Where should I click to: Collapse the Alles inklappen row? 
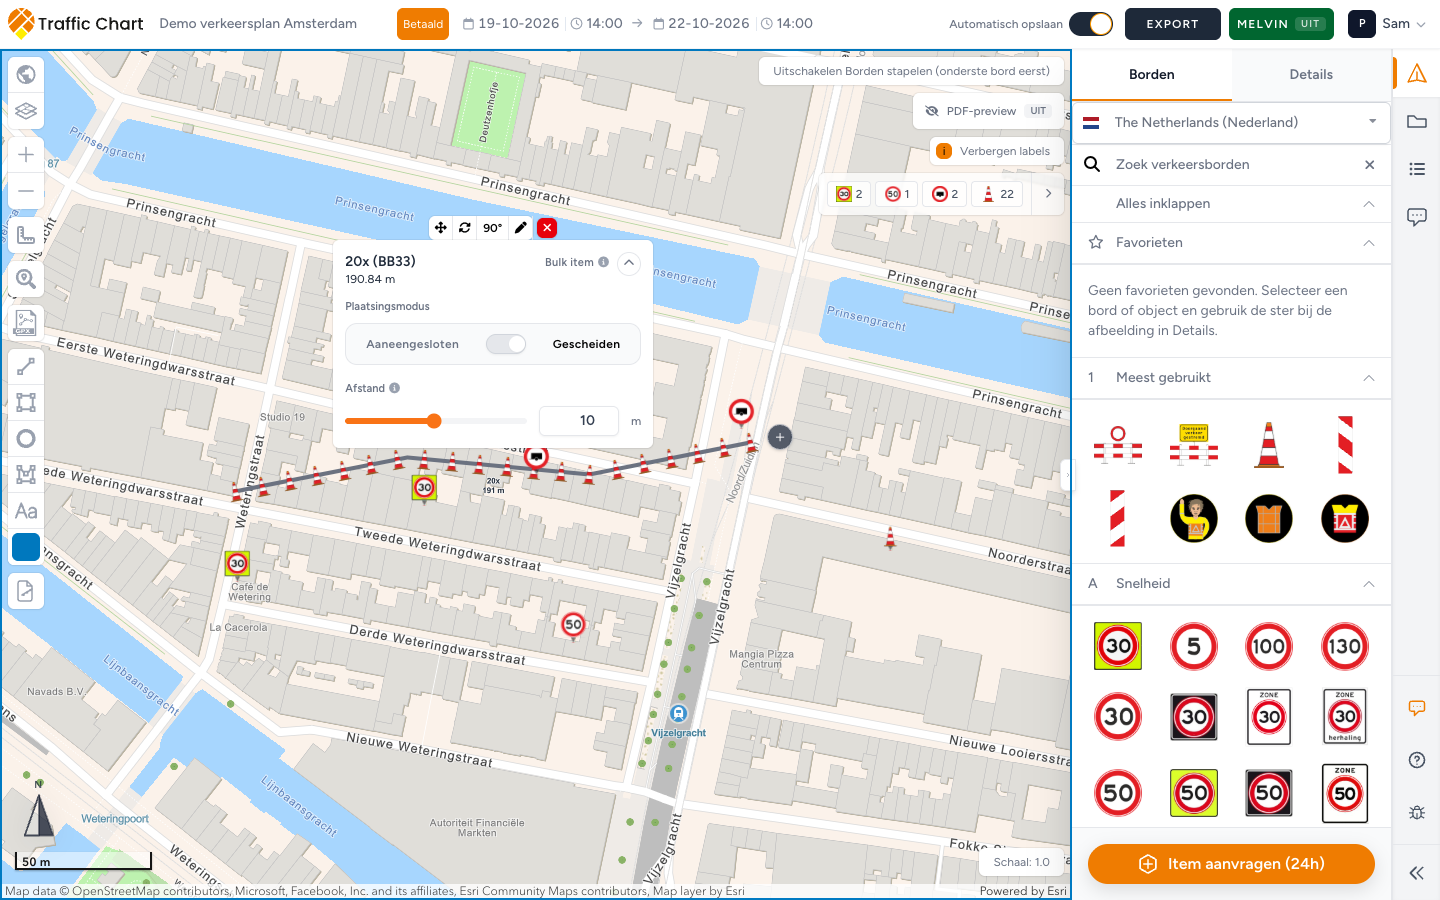[1231, 204]
